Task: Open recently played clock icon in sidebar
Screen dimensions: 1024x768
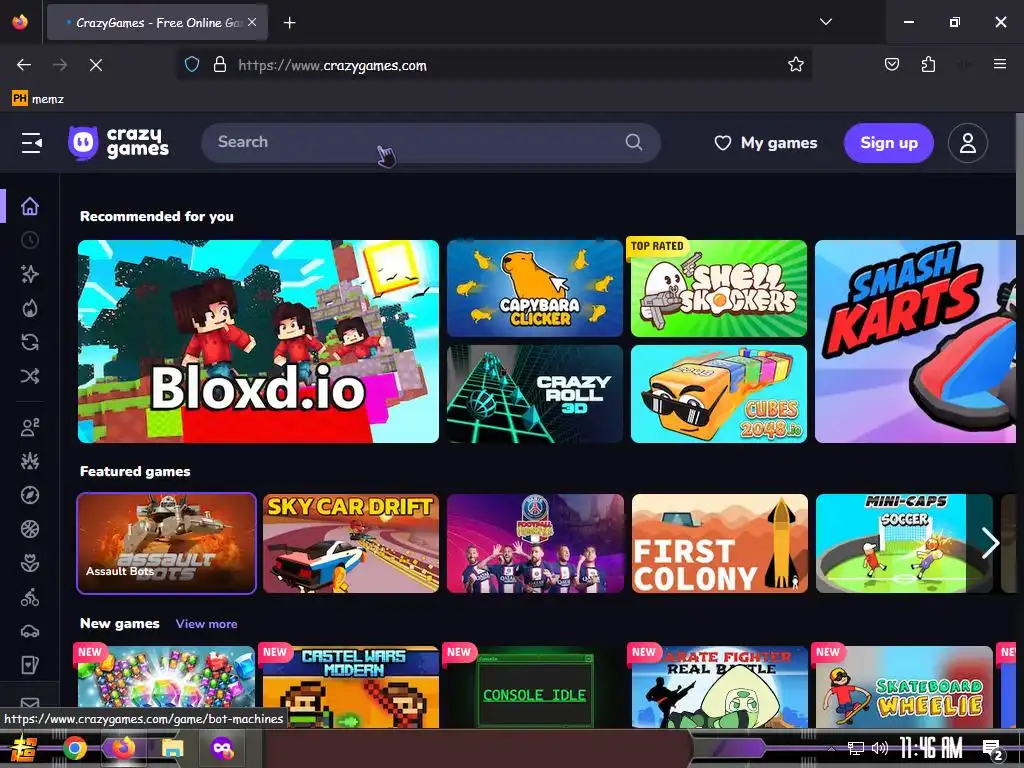Action: tap(29, 240)
